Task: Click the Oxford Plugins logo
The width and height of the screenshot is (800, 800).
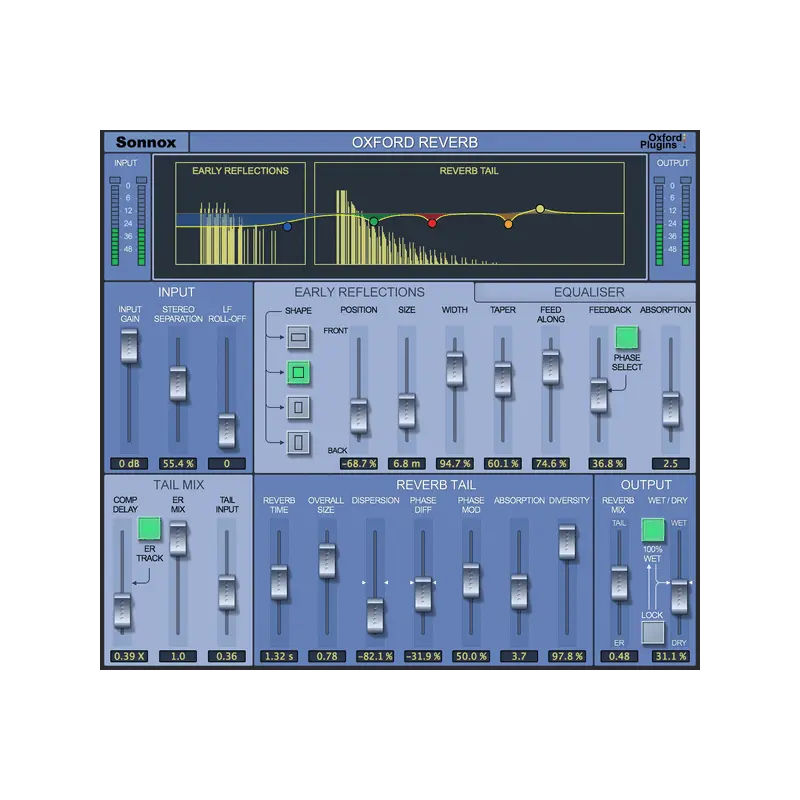Action: [663, 141]
